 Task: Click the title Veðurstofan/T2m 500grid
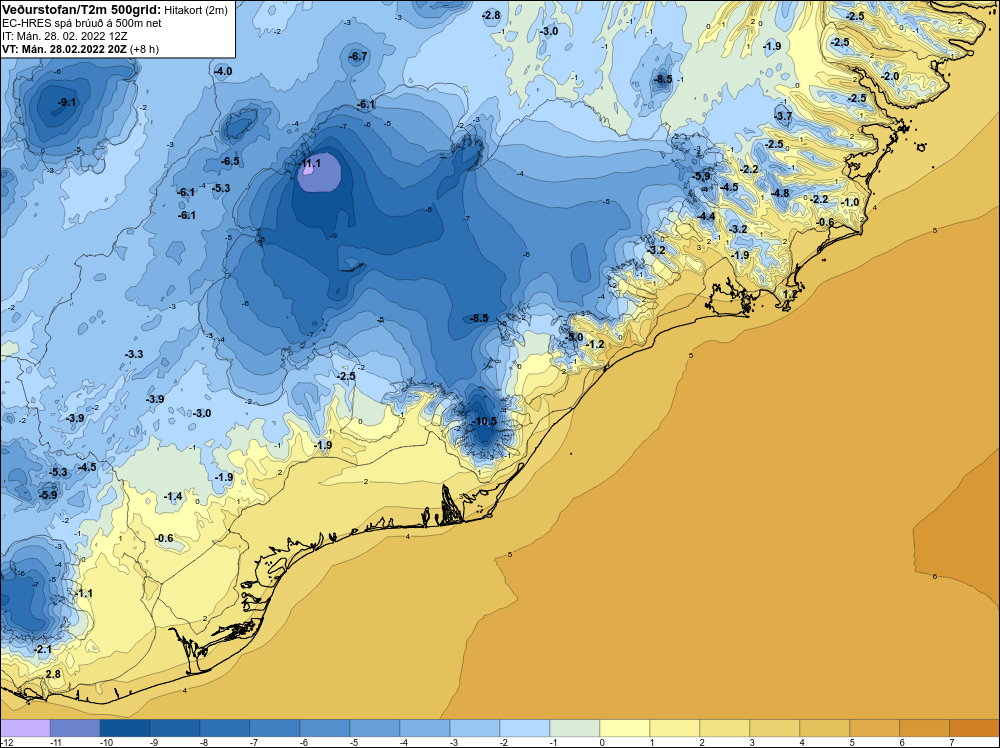pos(80,10)
